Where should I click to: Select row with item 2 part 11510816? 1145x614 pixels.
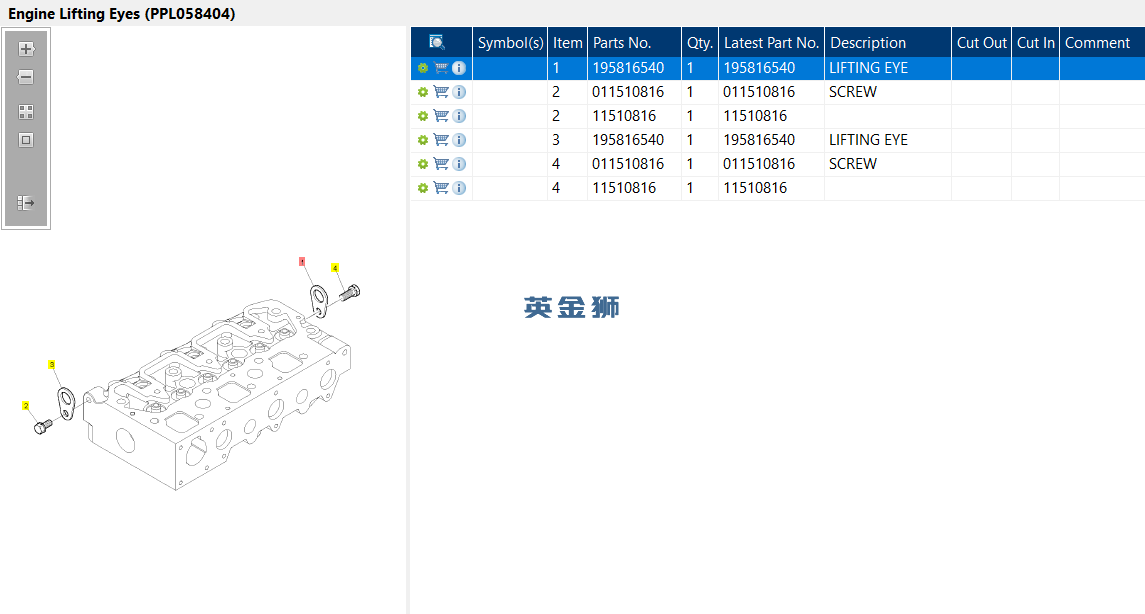[778, 116]
